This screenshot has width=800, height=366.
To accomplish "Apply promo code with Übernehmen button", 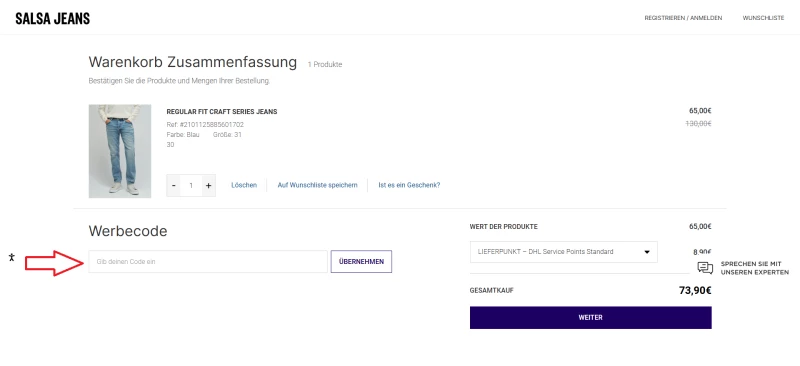I will pos(361,261).
